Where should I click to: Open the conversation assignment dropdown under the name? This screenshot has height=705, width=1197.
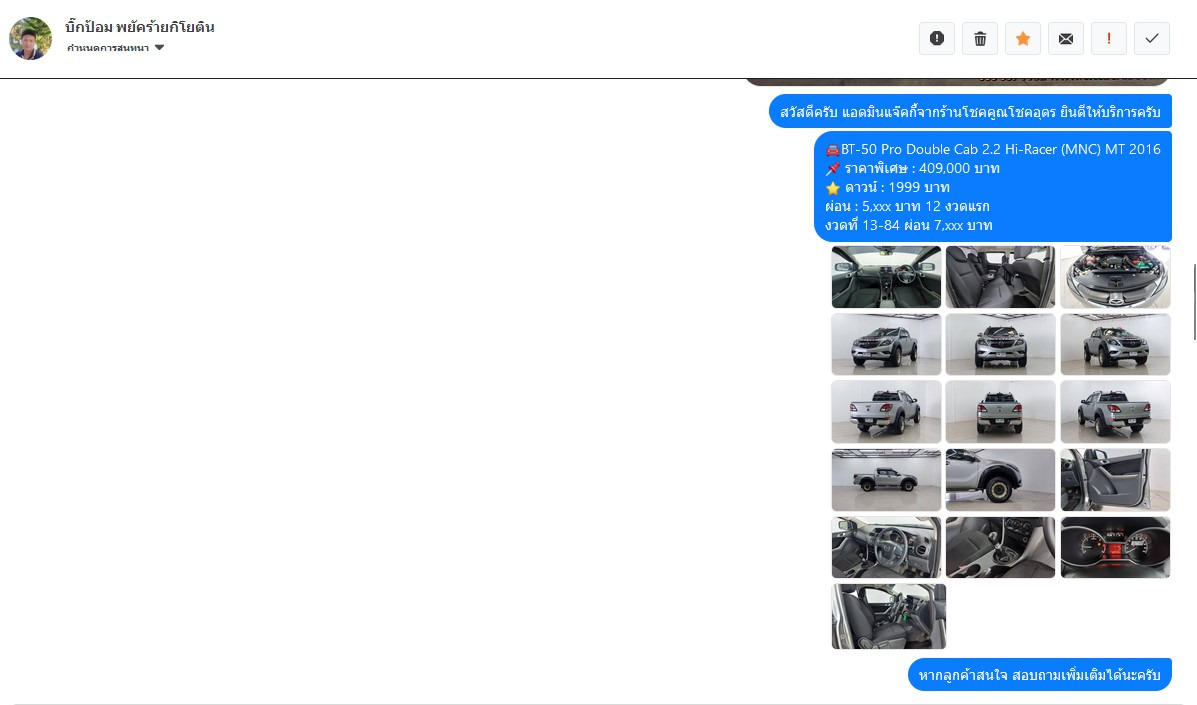click(x=115, y=47)
